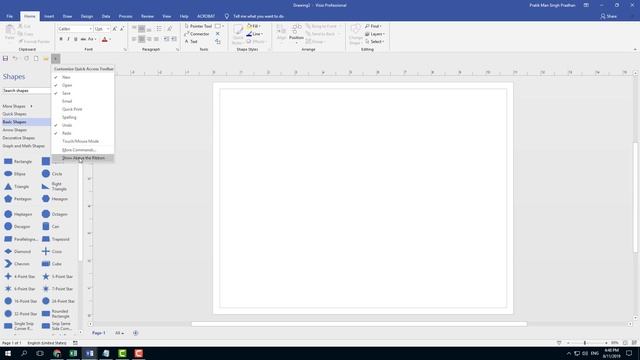This screenshot has height=360, width=640.
Task: Switch to the Design ribbon tab
Action: pos(87,16)
